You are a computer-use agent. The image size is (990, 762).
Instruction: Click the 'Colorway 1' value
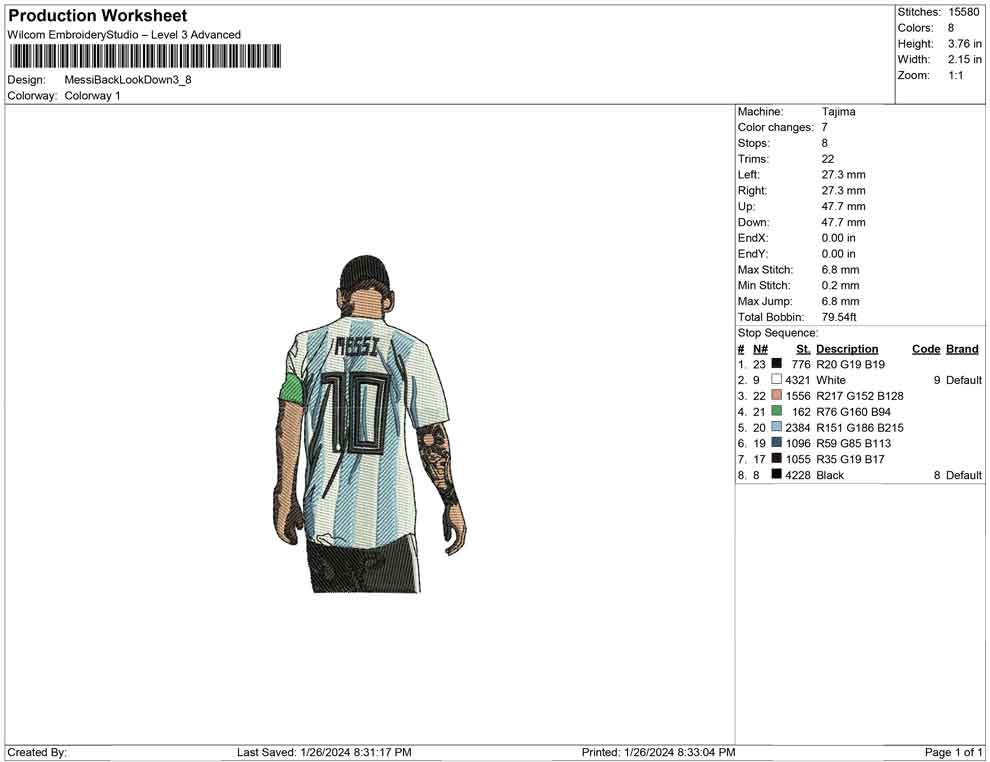coord(92,95)
